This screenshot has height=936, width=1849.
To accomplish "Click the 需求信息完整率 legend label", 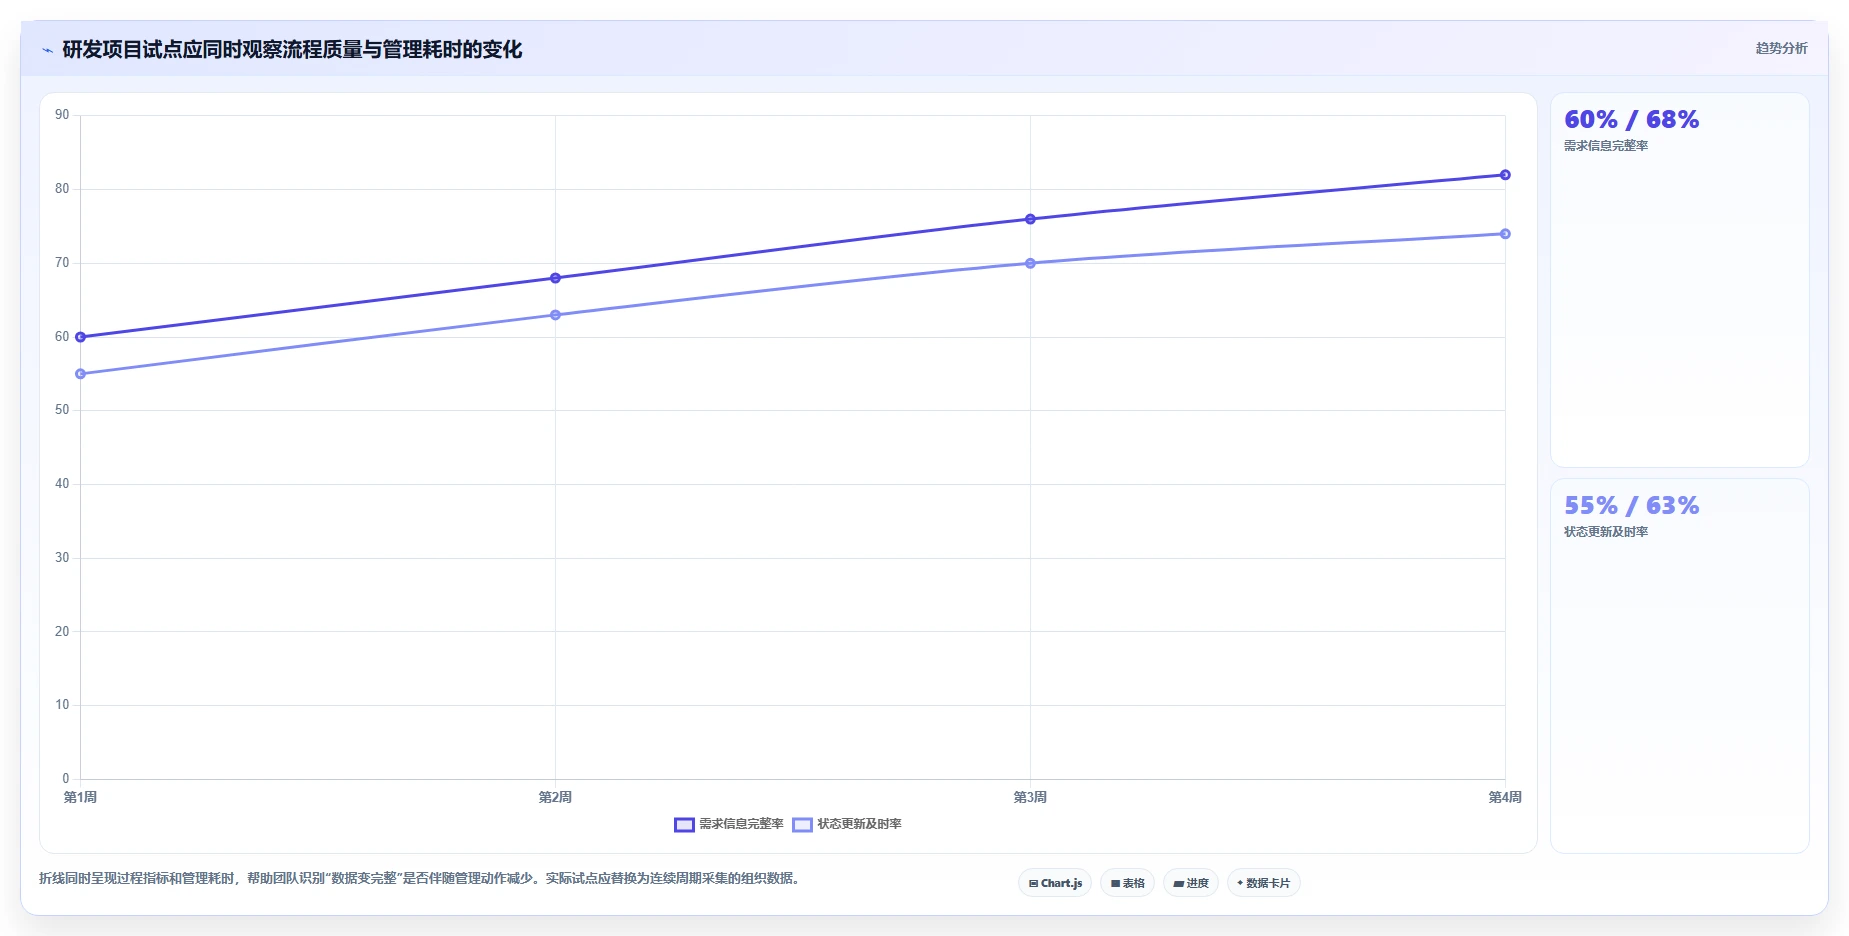I will [x=741, y=824].
